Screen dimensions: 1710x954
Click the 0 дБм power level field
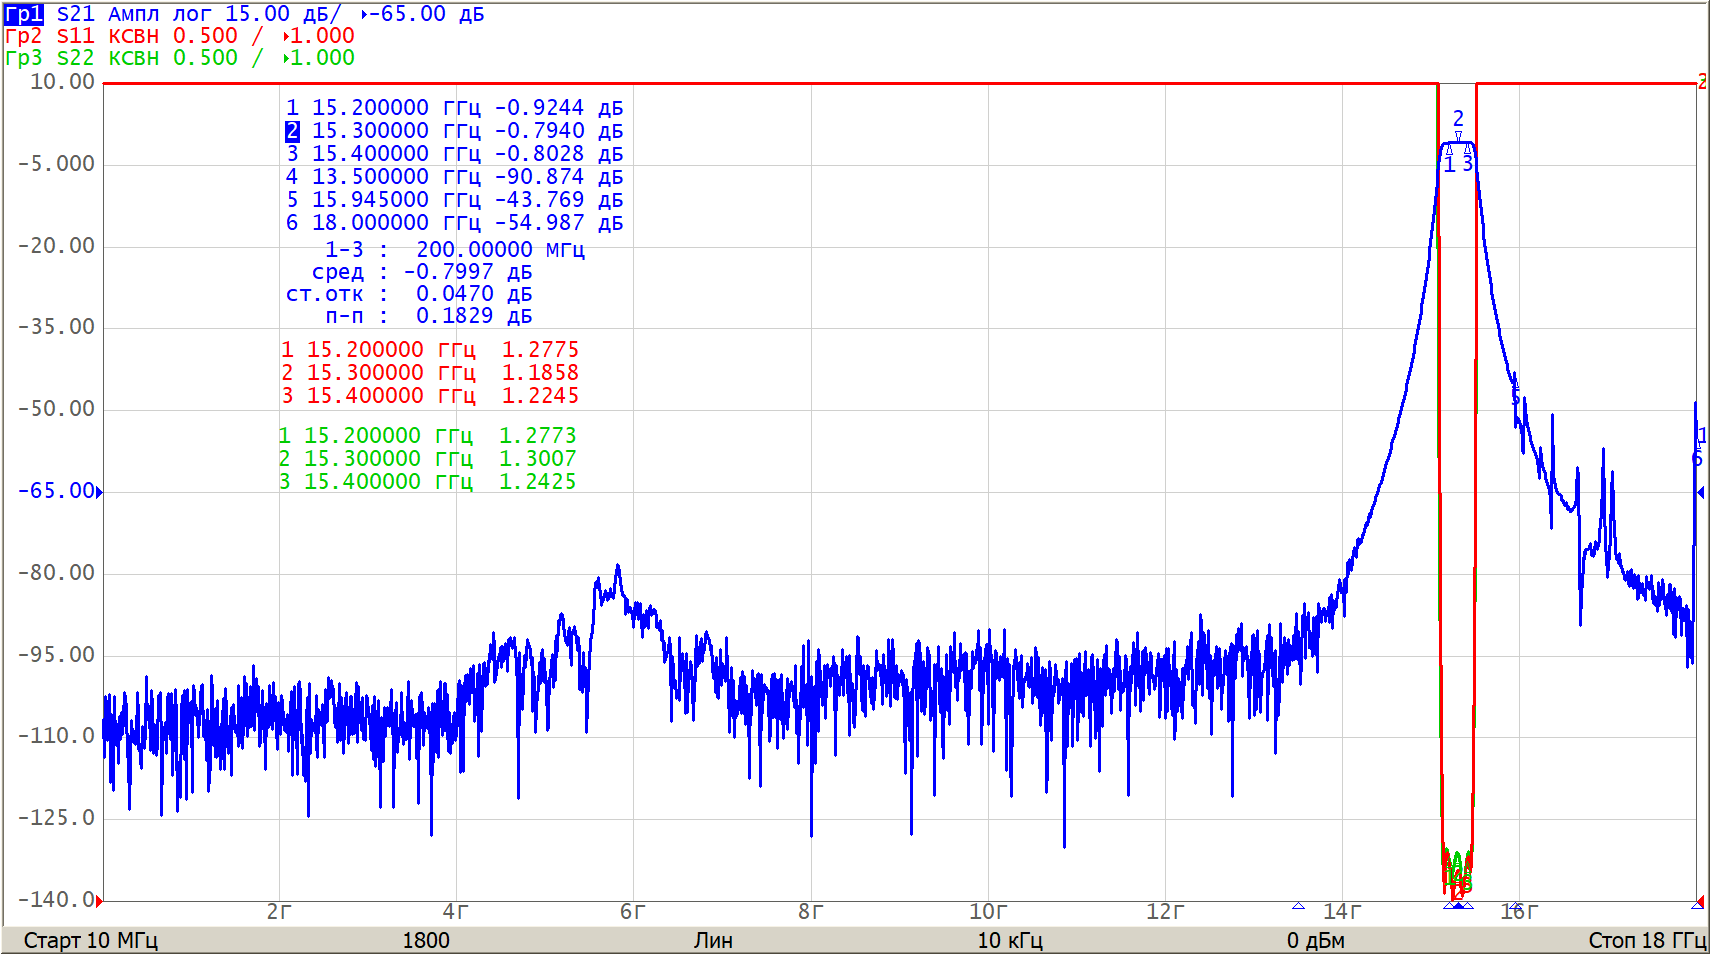click(x=1315, y=940)
